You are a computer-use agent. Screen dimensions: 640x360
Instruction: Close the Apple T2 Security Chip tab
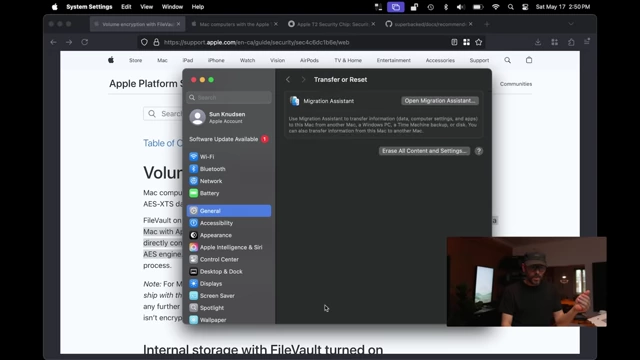[x=373, y=24]
